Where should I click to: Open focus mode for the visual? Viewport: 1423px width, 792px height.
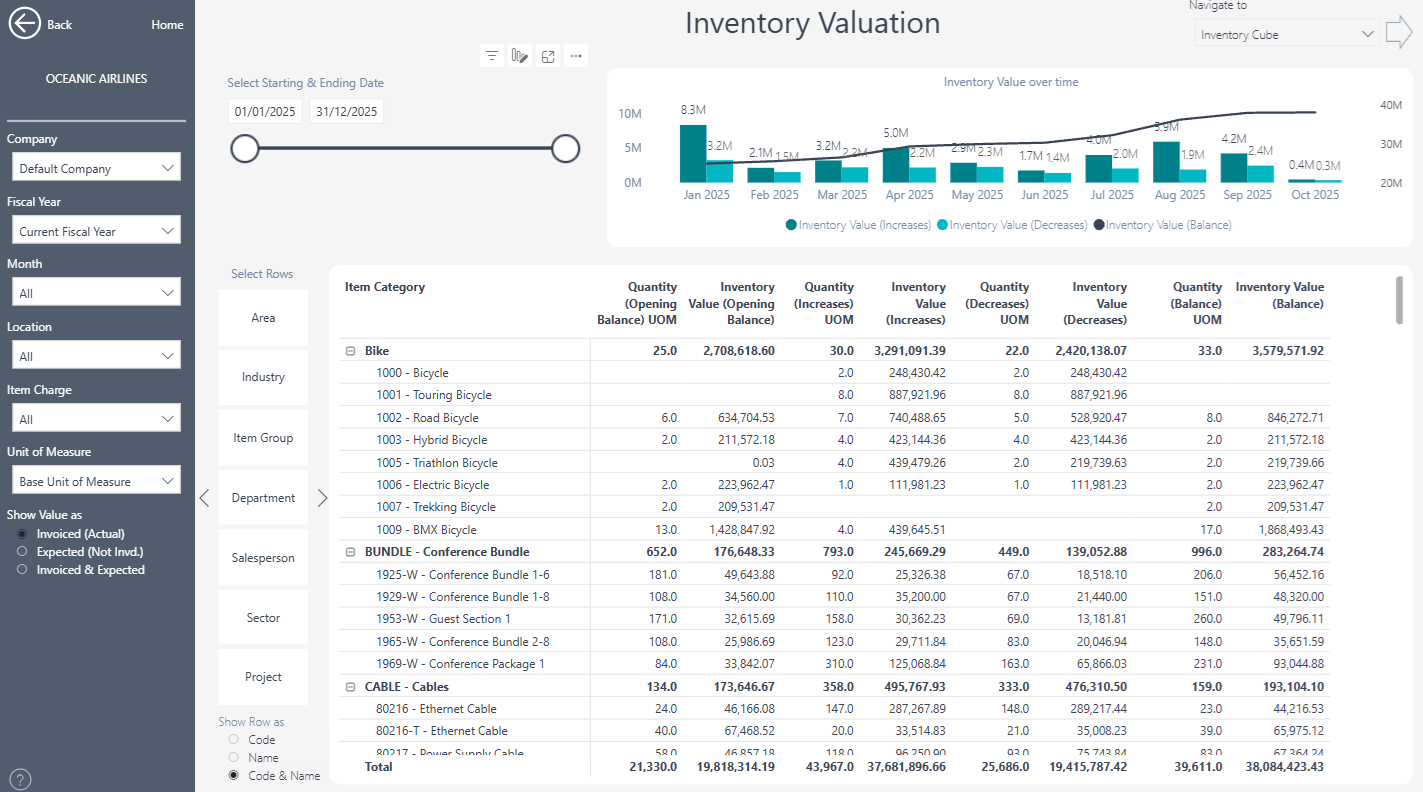[548, 56]
